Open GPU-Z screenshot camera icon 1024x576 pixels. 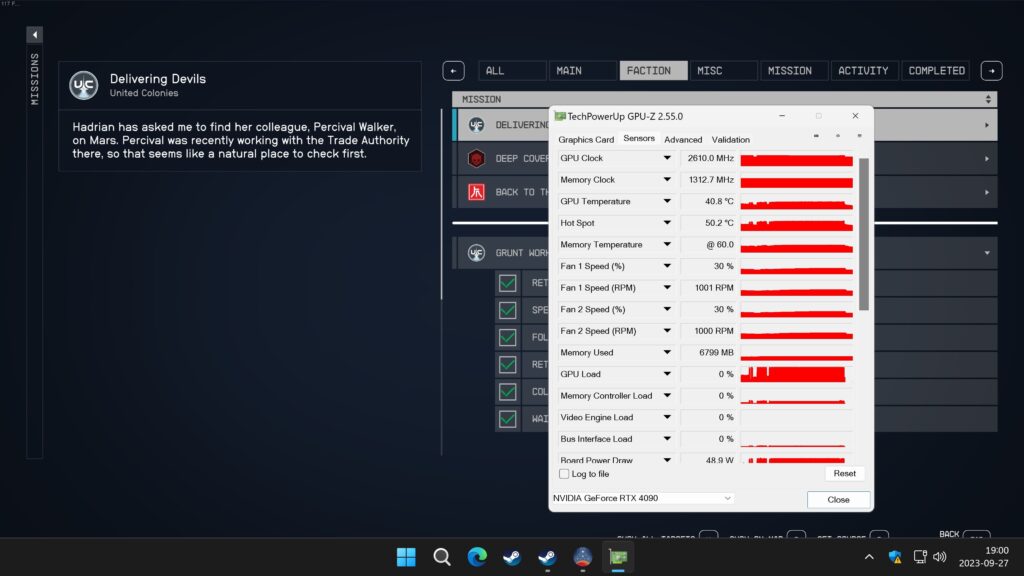click(x=816, y=136)
